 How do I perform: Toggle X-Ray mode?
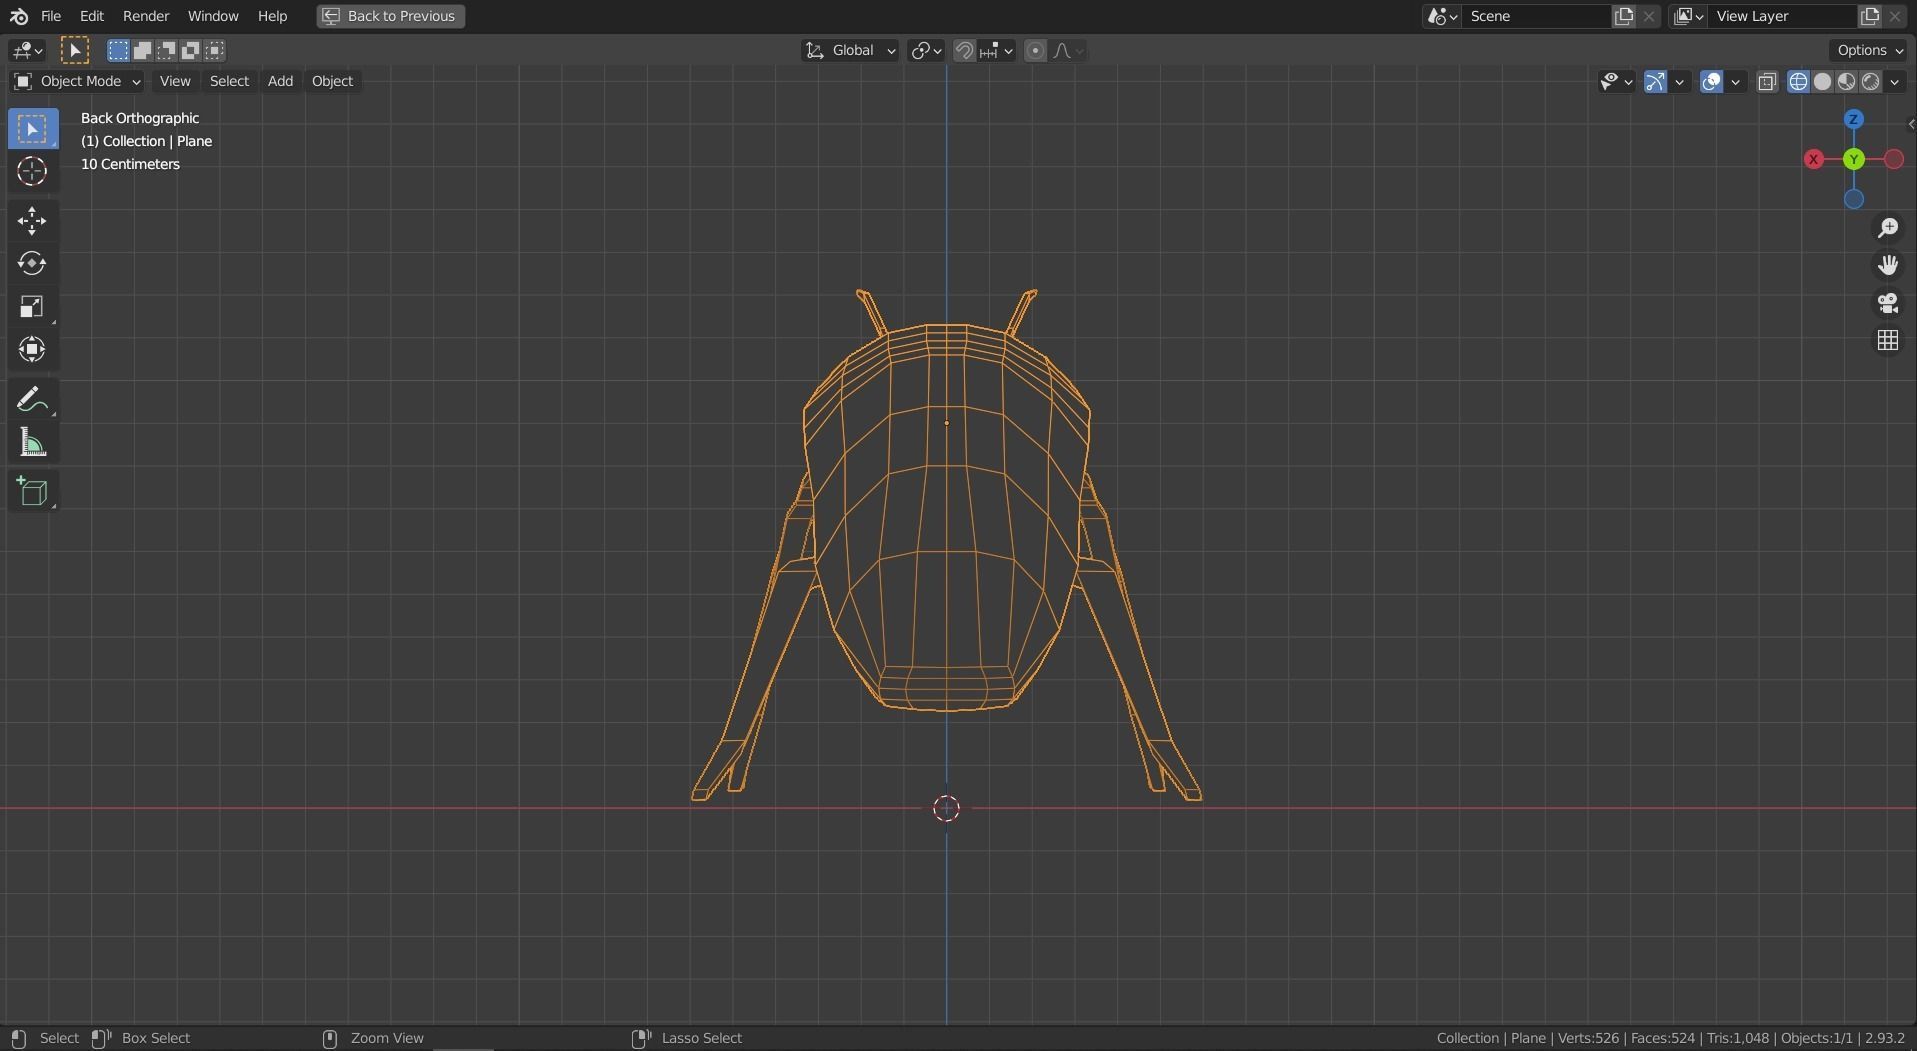(x=1767, y=82)
